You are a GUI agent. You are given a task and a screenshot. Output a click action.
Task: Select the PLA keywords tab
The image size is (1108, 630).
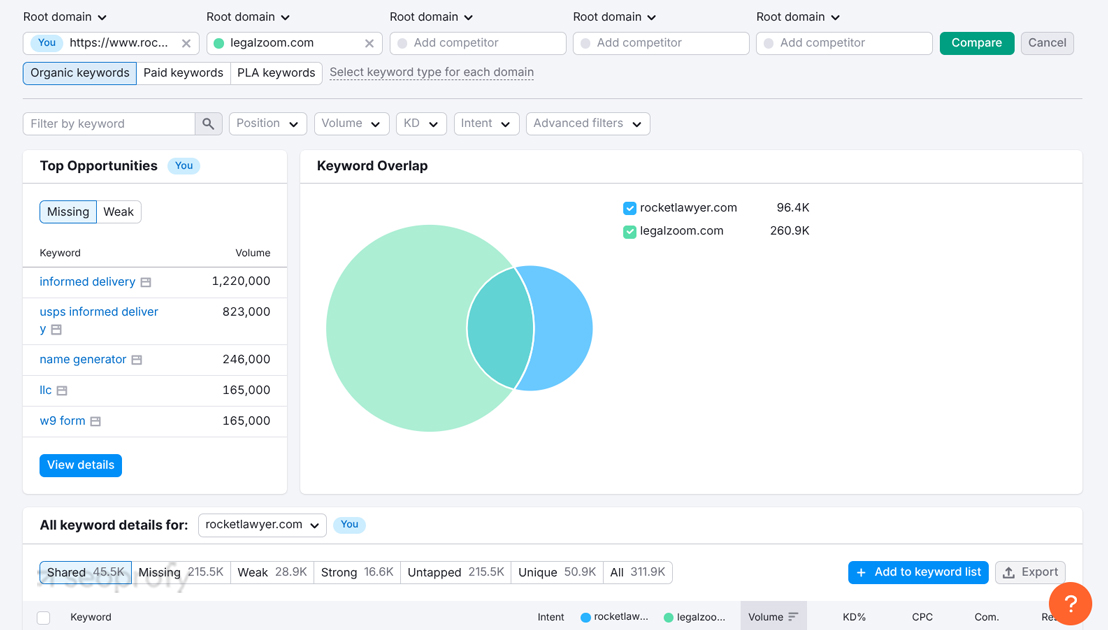pos(276,73)
